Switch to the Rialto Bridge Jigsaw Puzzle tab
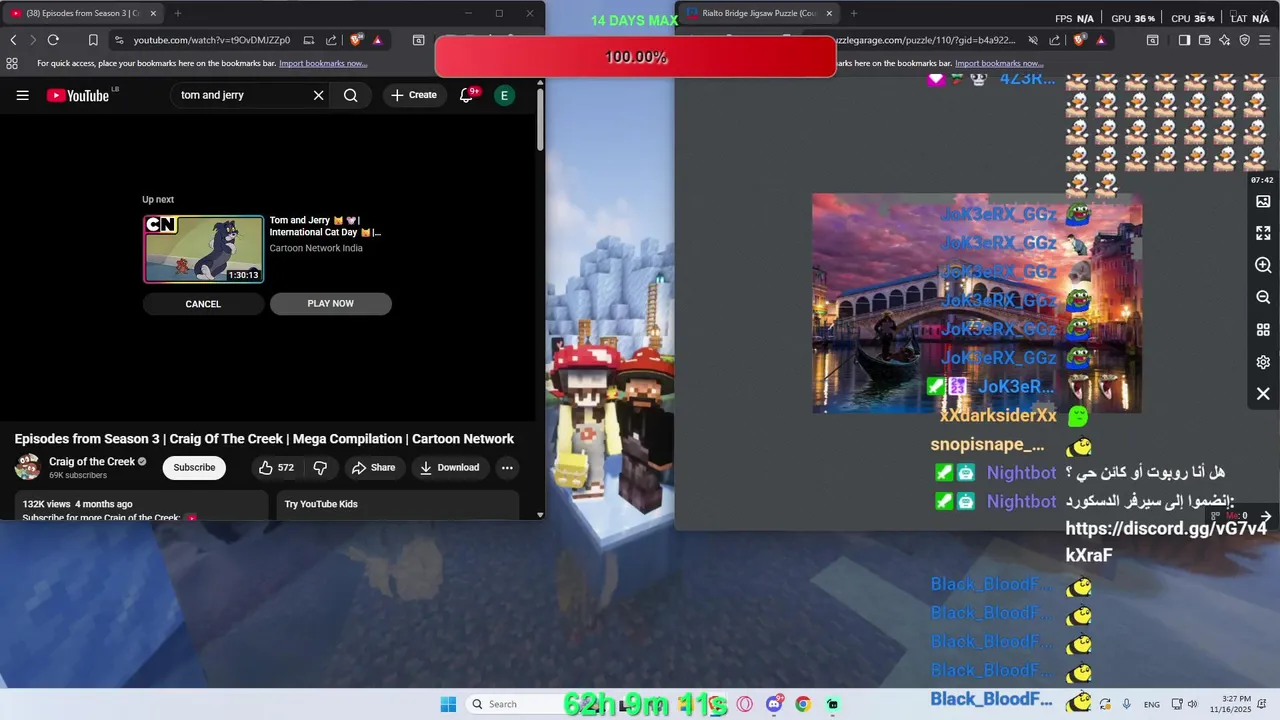1280x720 pixels. pyautogui.click(x=758, y=13)
